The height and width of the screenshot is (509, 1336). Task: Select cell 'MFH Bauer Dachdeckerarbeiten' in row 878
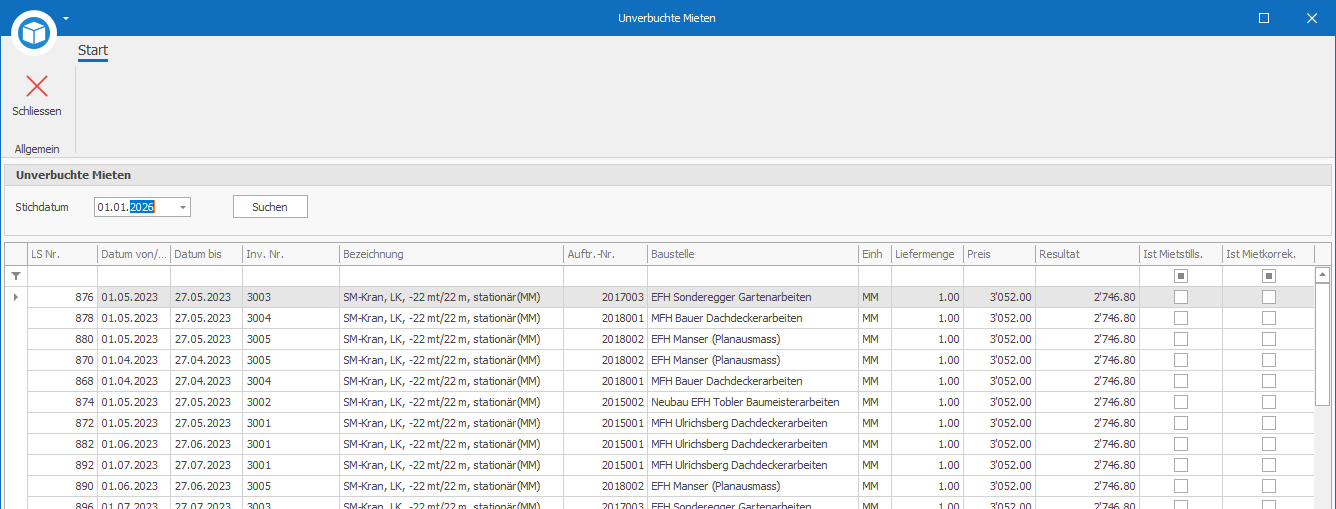[x=752, y=318]
